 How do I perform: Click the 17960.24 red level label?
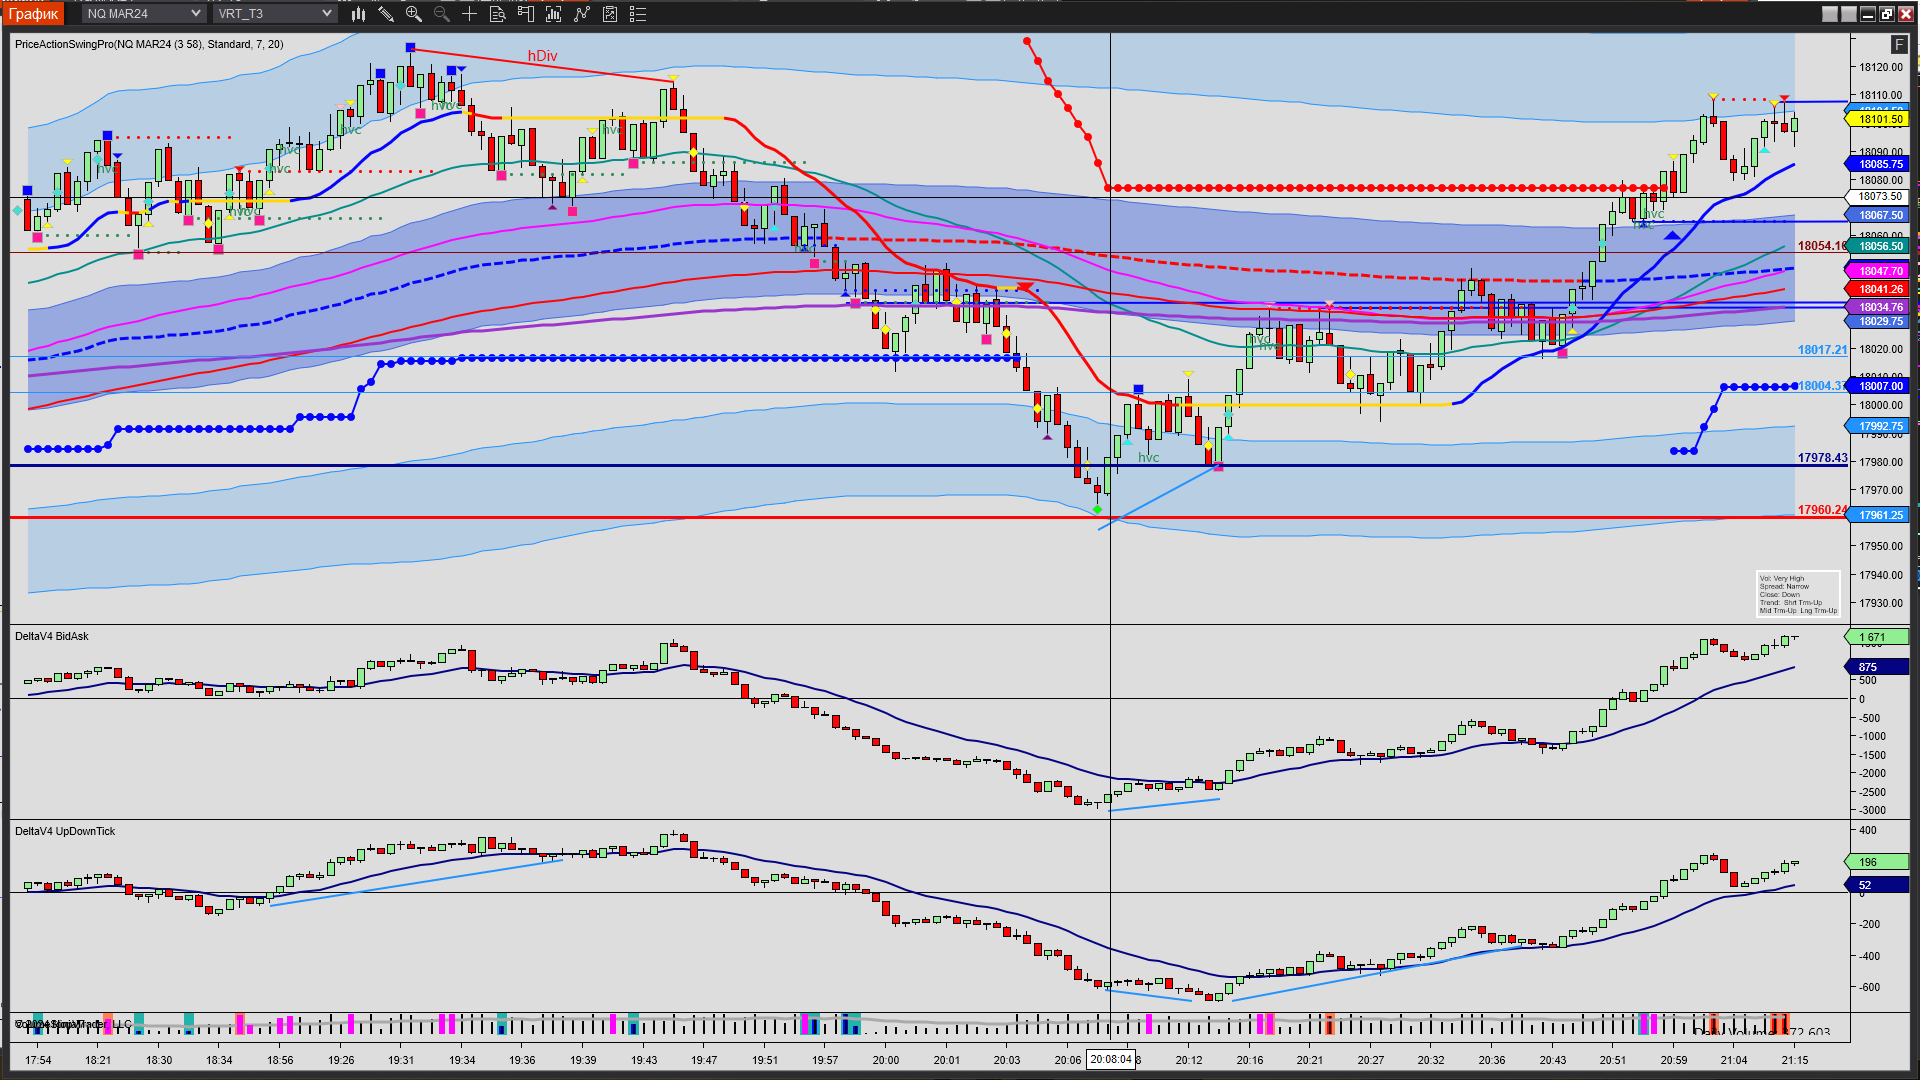click(x=1822, y=510)
